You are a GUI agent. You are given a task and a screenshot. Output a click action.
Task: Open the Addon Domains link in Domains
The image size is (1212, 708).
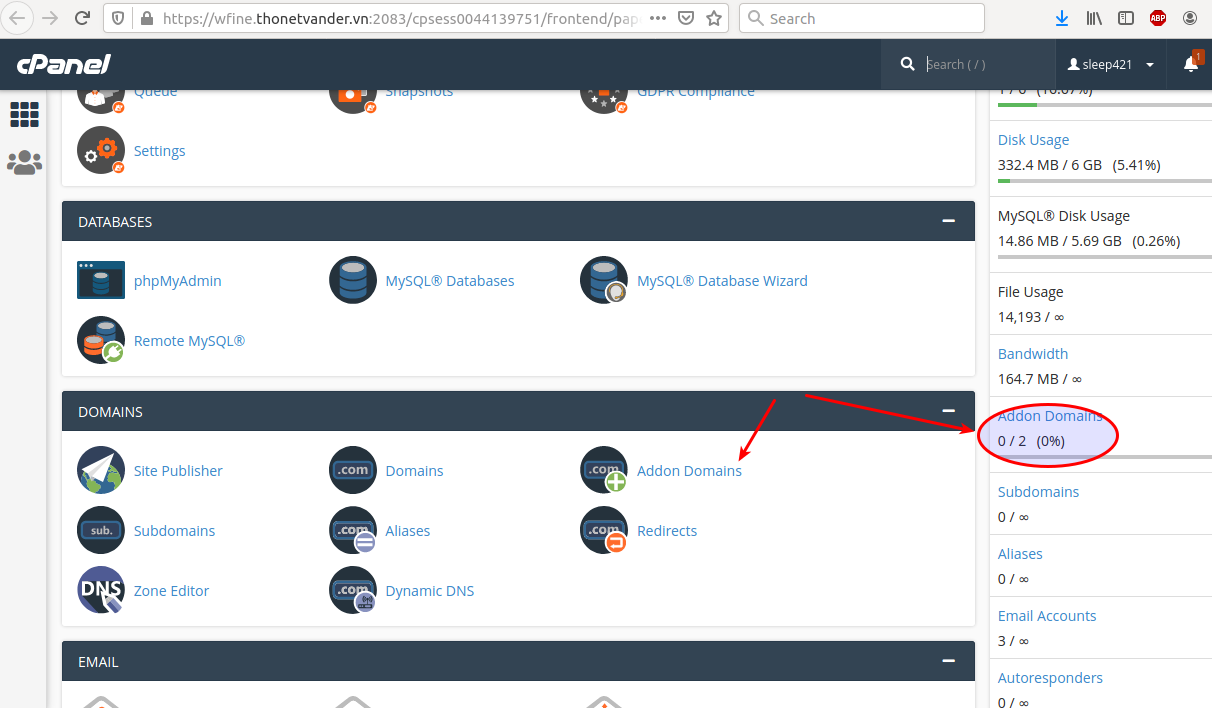pos(689,471)
